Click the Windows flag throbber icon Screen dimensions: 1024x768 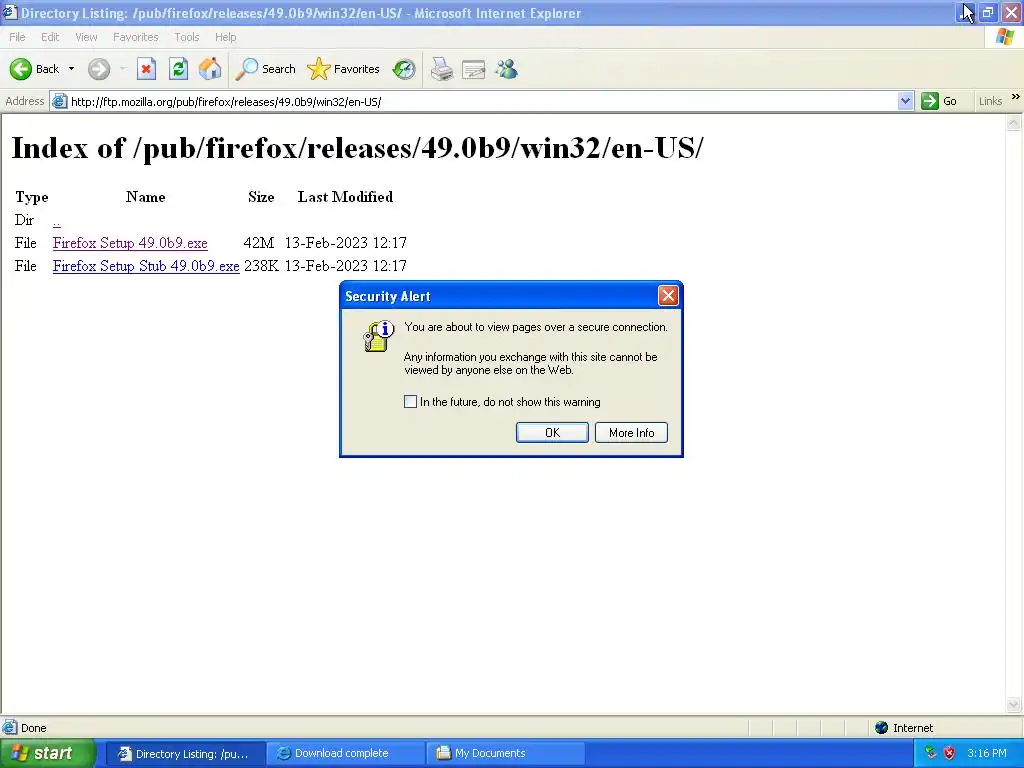coord(1005,37)
